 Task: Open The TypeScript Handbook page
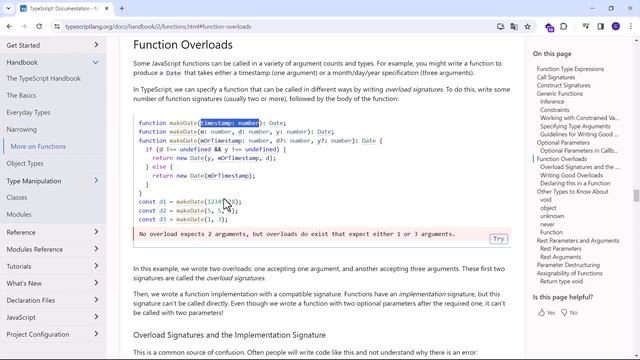(43, 78)
